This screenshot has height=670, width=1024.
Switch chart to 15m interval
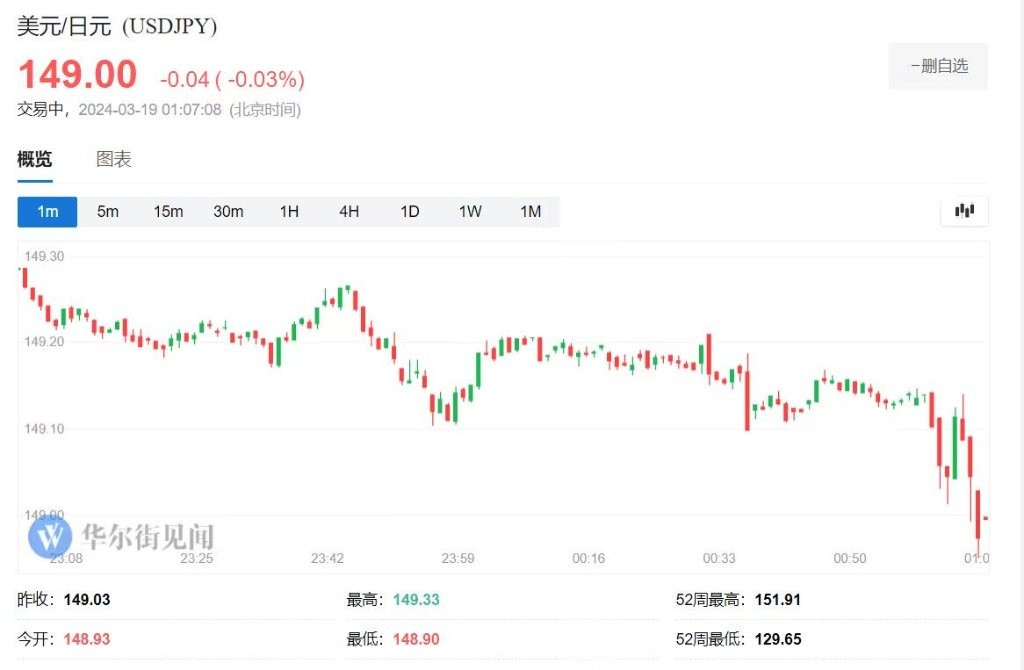168,211
